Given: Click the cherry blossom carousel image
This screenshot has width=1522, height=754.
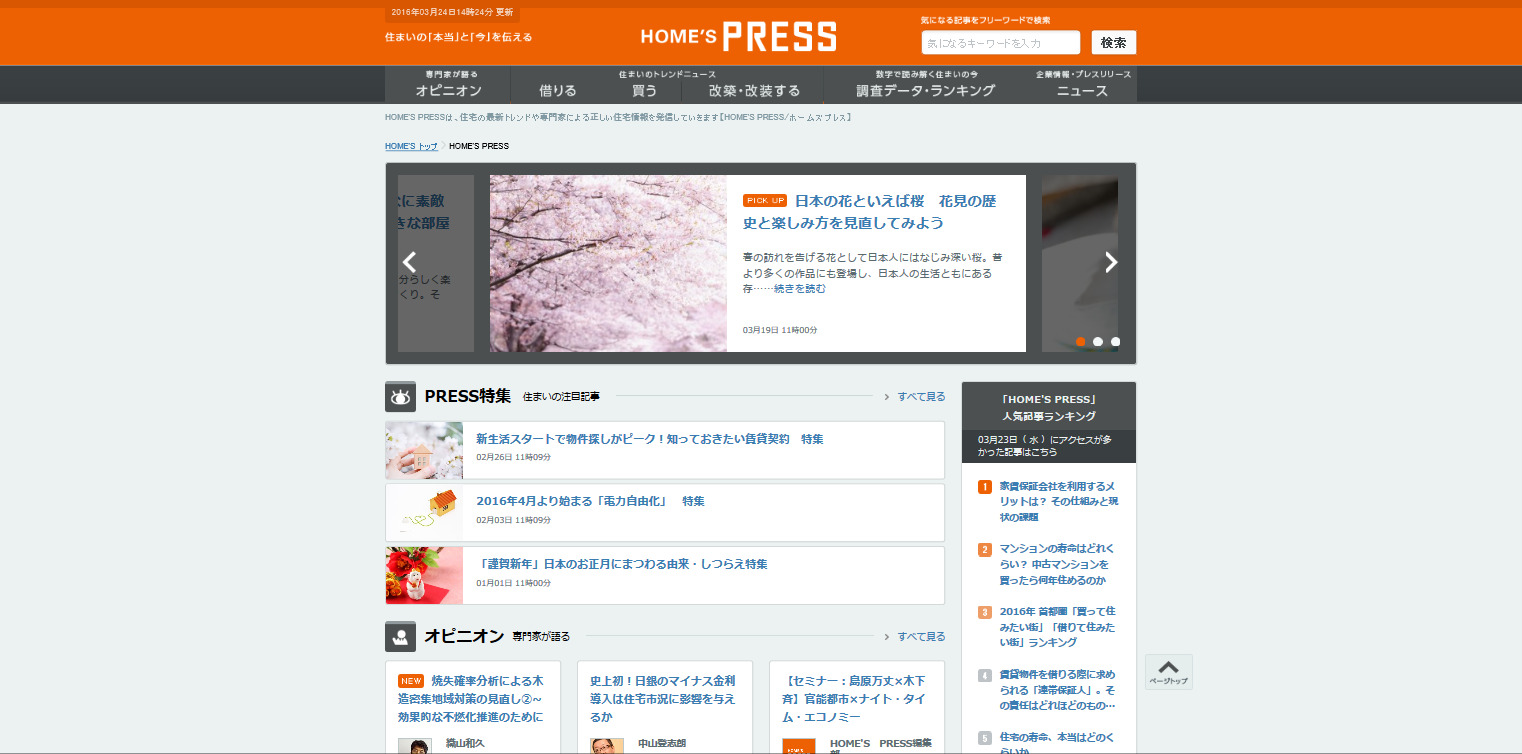Looking at the screenshot, I should coord(608,263).
